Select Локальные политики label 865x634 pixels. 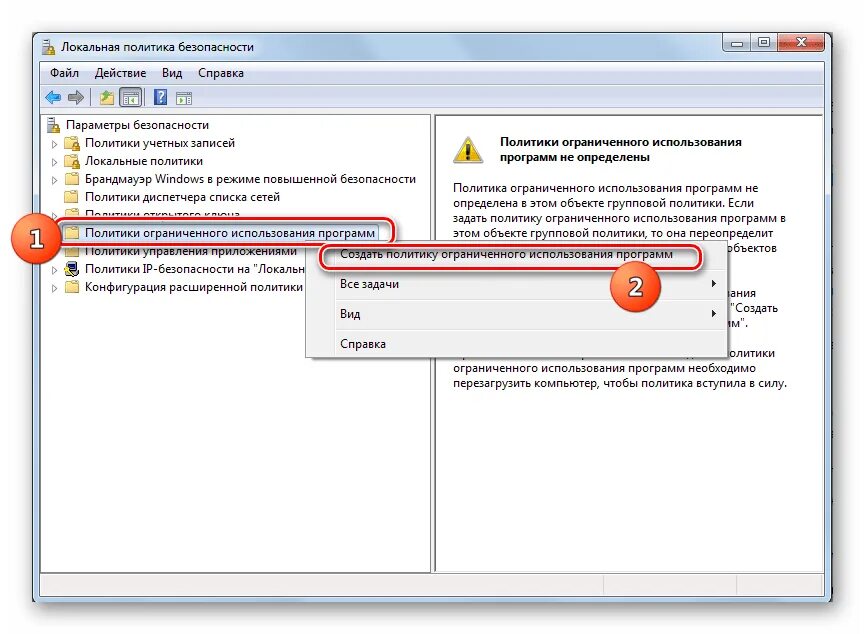[x=144, y=161]
